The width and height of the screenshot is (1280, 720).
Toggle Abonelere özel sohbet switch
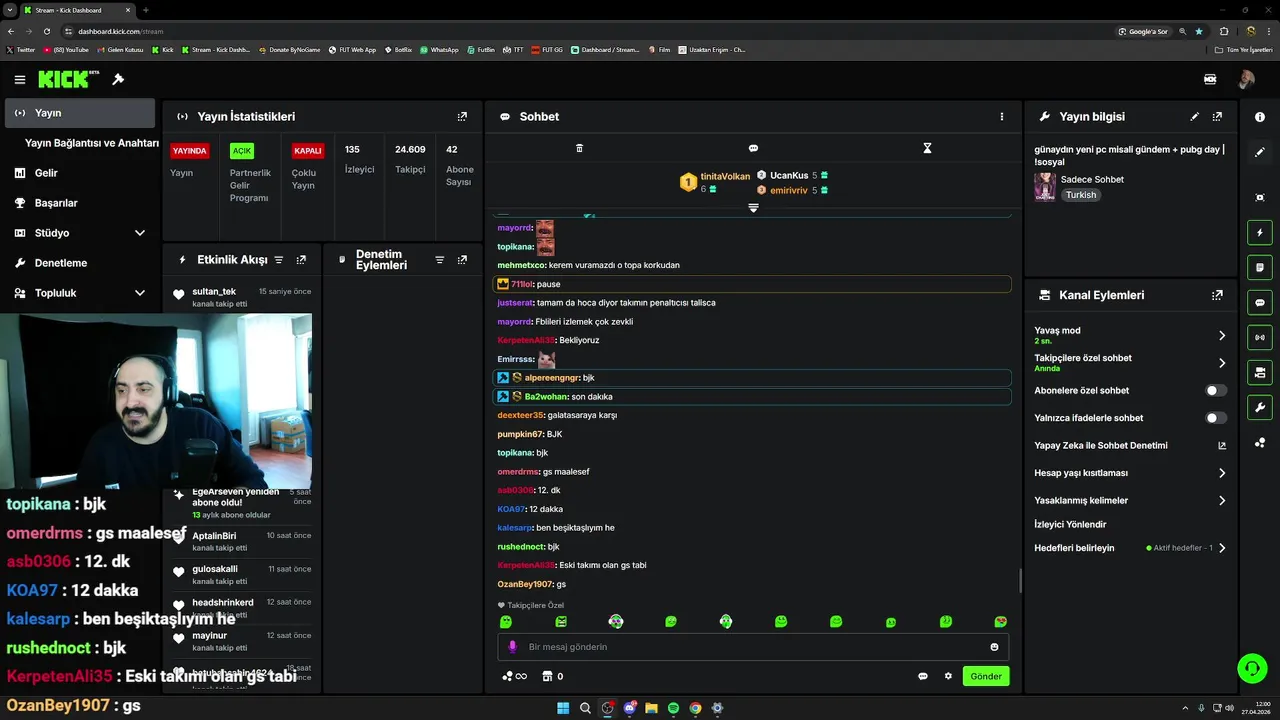tap(1215, 391)
